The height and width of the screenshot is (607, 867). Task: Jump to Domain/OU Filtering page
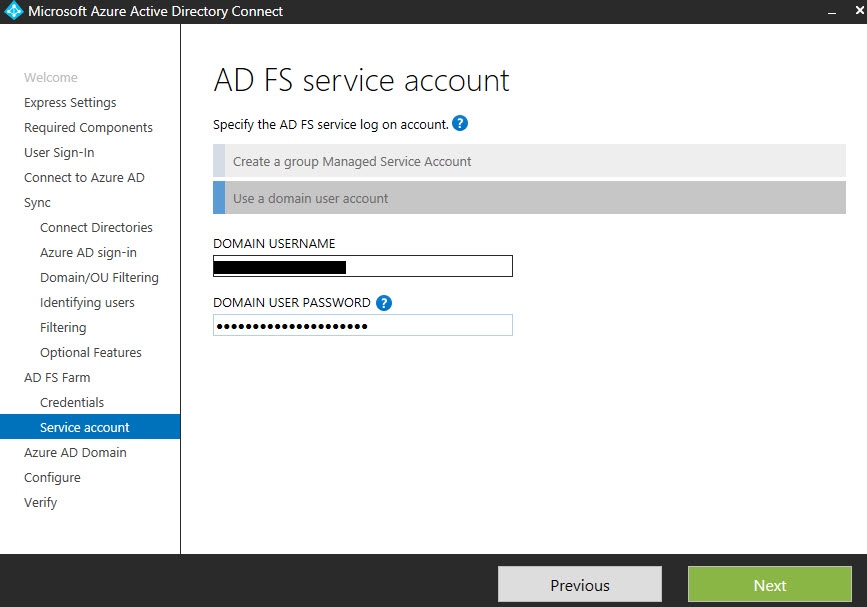99,278
